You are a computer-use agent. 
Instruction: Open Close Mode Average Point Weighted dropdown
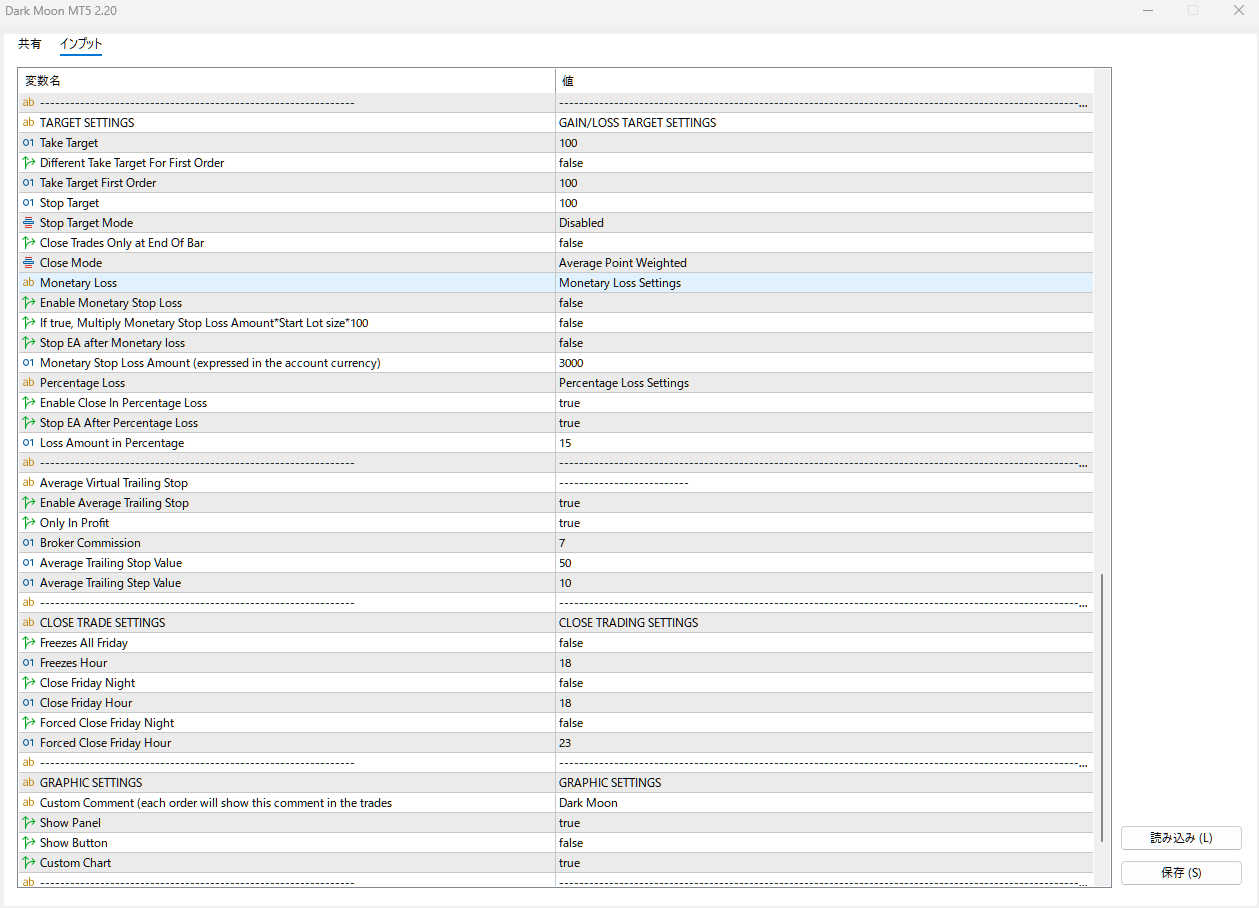tap(622, 263)
